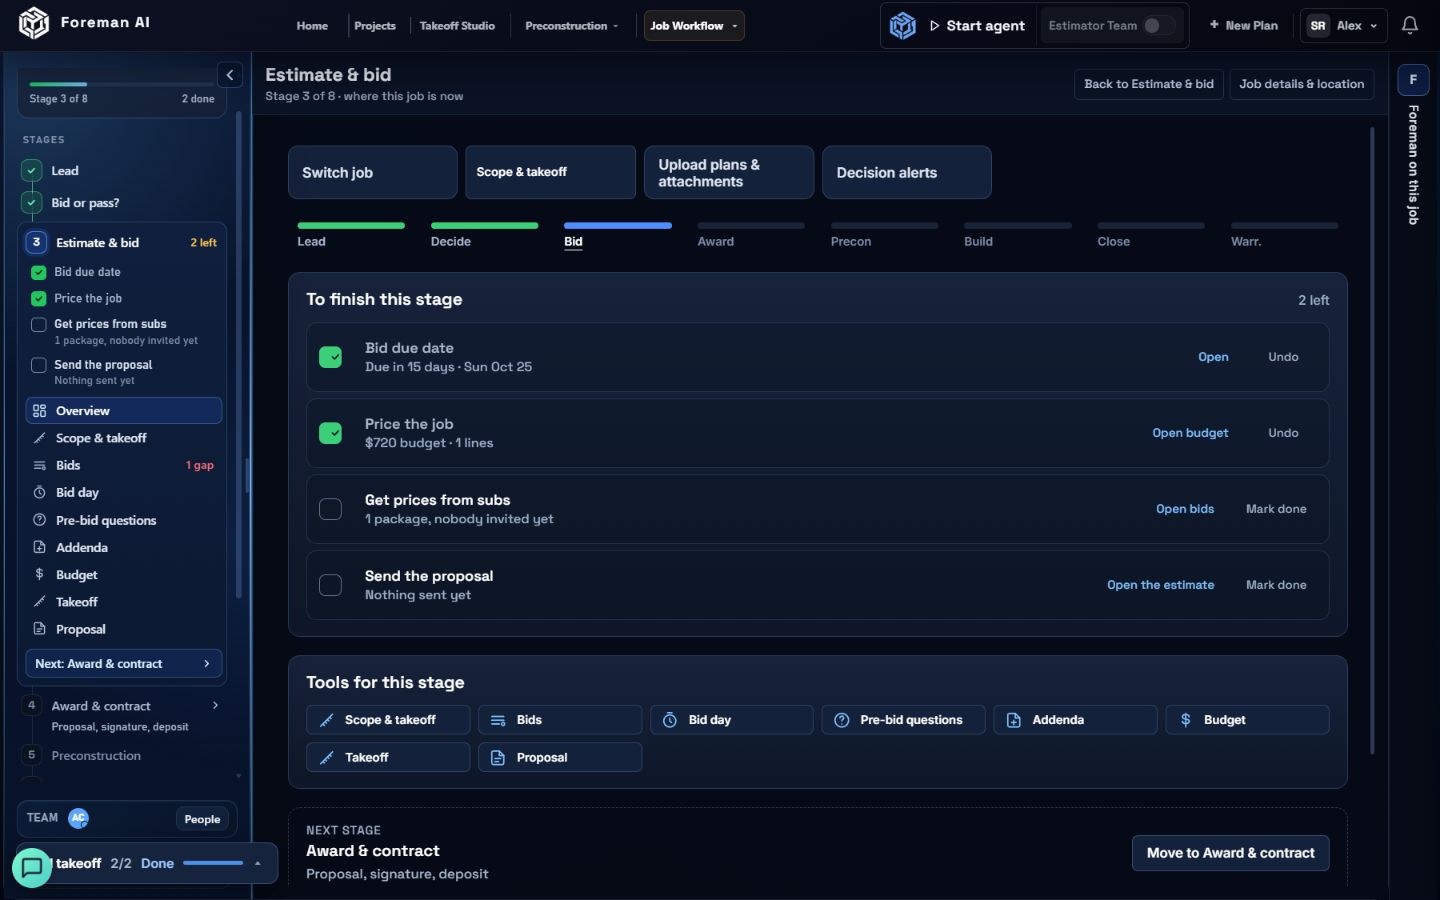
Task: Click Mark done for Send the proposal
Action: click(x=1276, y=585)
